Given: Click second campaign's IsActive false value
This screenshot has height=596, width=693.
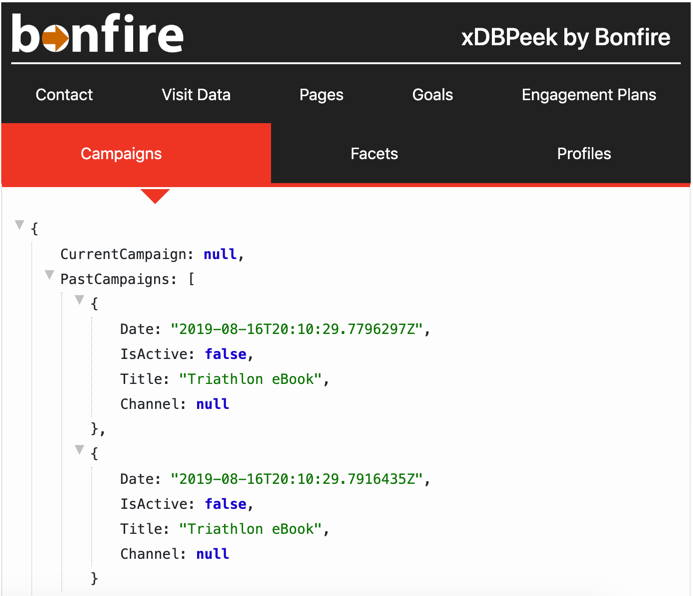Looking at the screenshot, I should pyautogui.click(x=225, y=504).
